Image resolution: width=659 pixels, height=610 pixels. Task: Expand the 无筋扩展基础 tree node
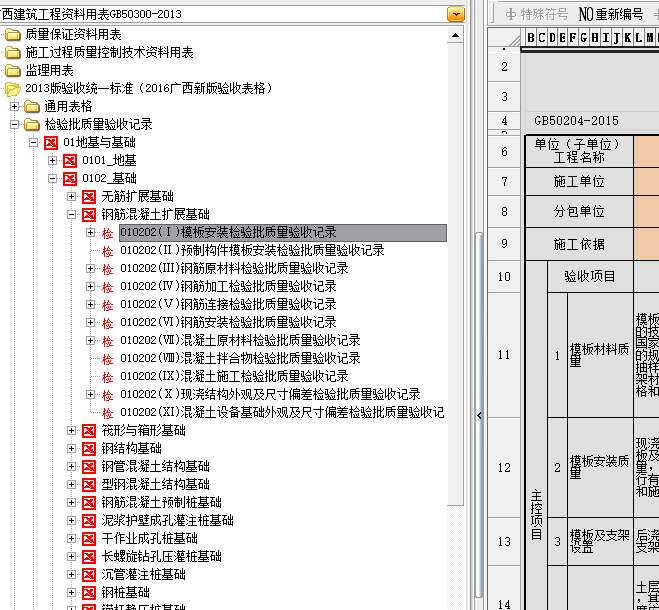(72, 197)
